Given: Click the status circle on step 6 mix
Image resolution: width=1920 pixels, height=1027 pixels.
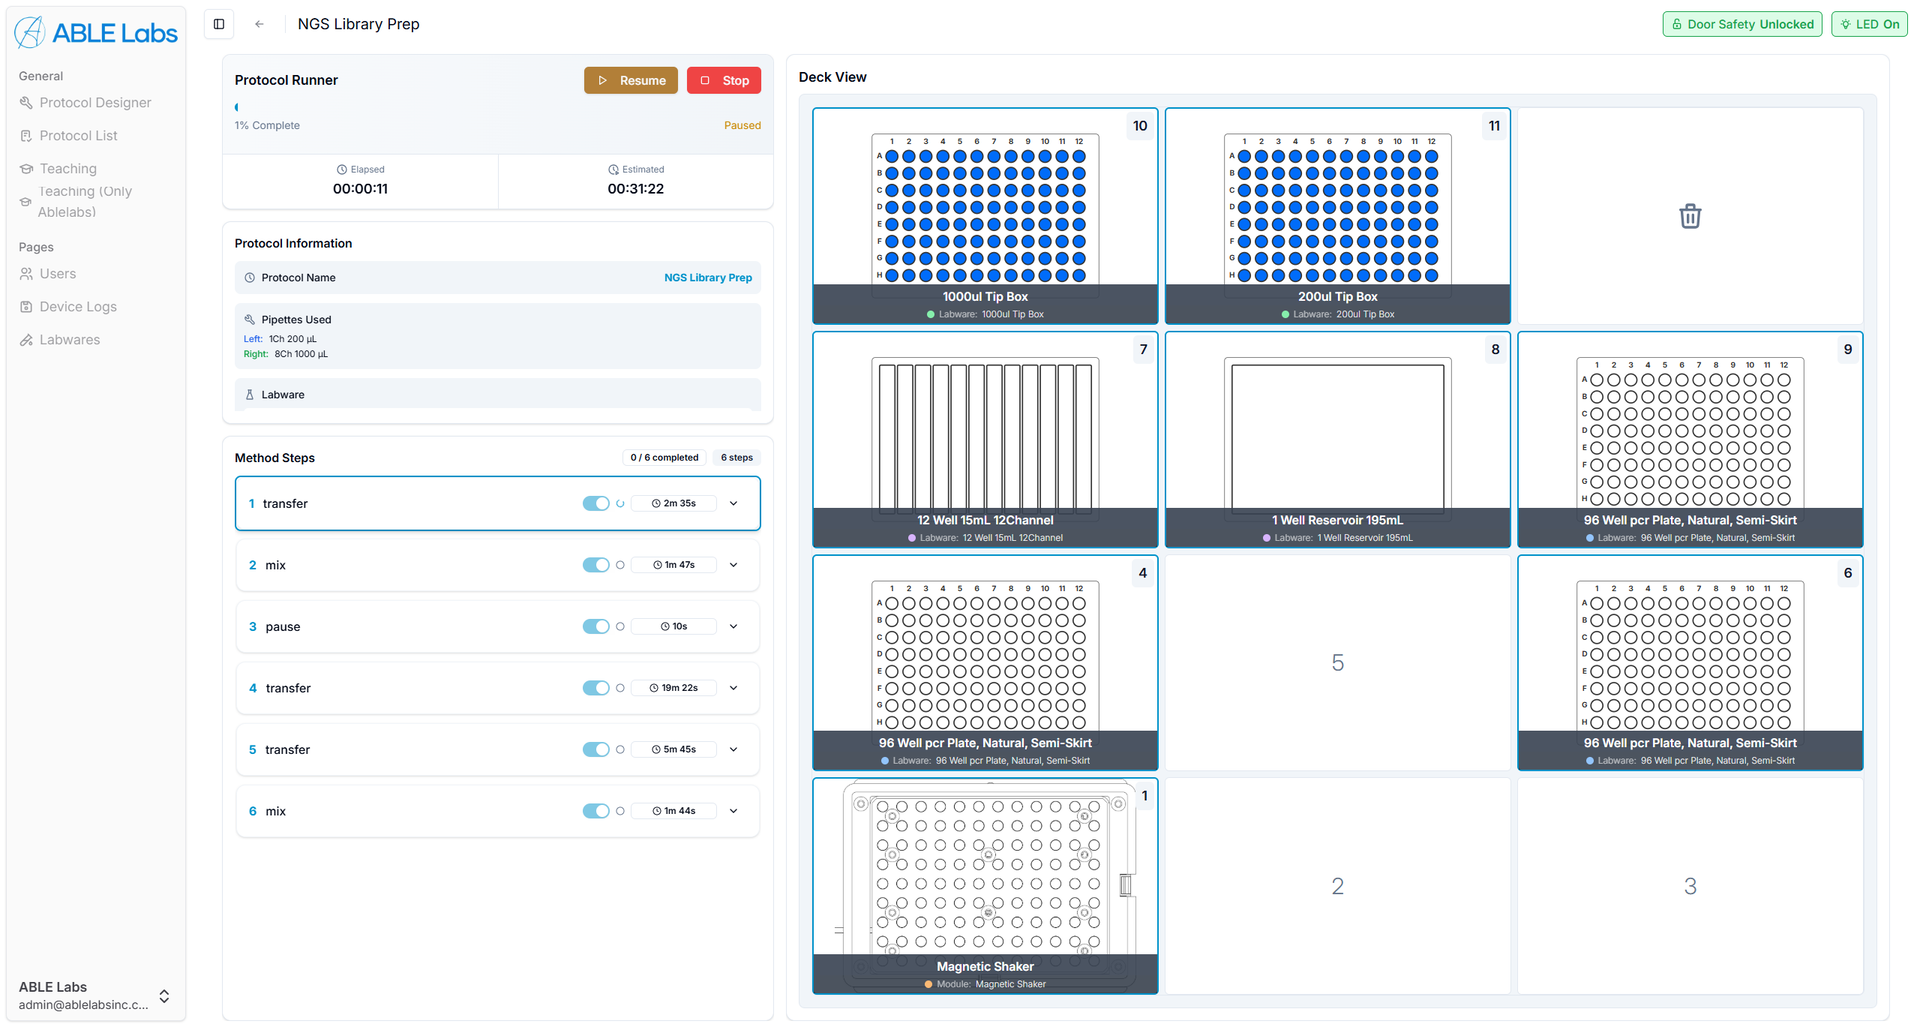Looking at the screenshot, I should (620, 811).
